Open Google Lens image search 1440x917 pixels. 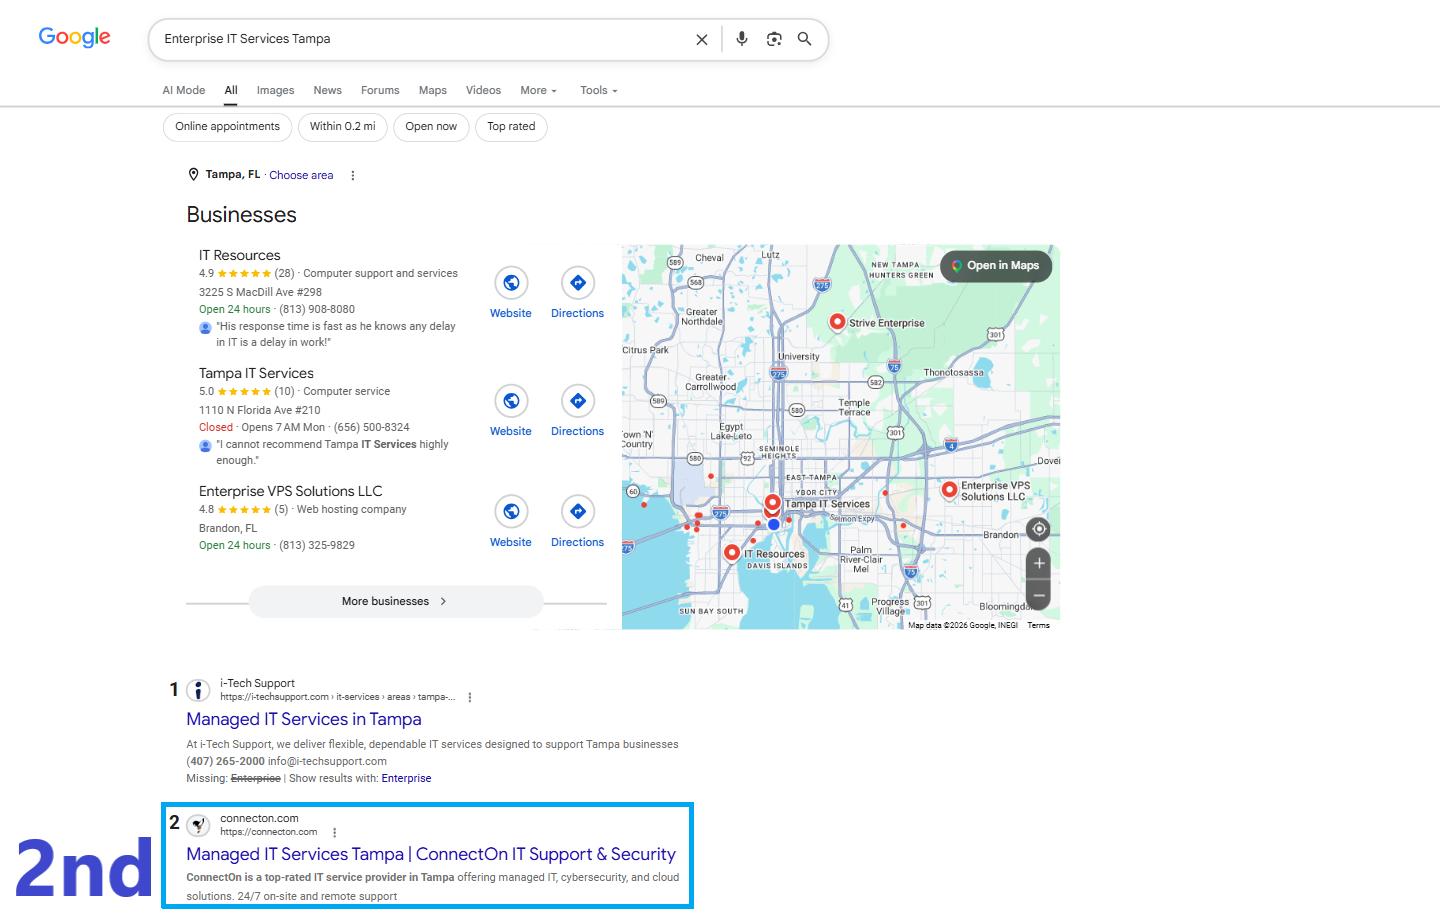[774, 39]
